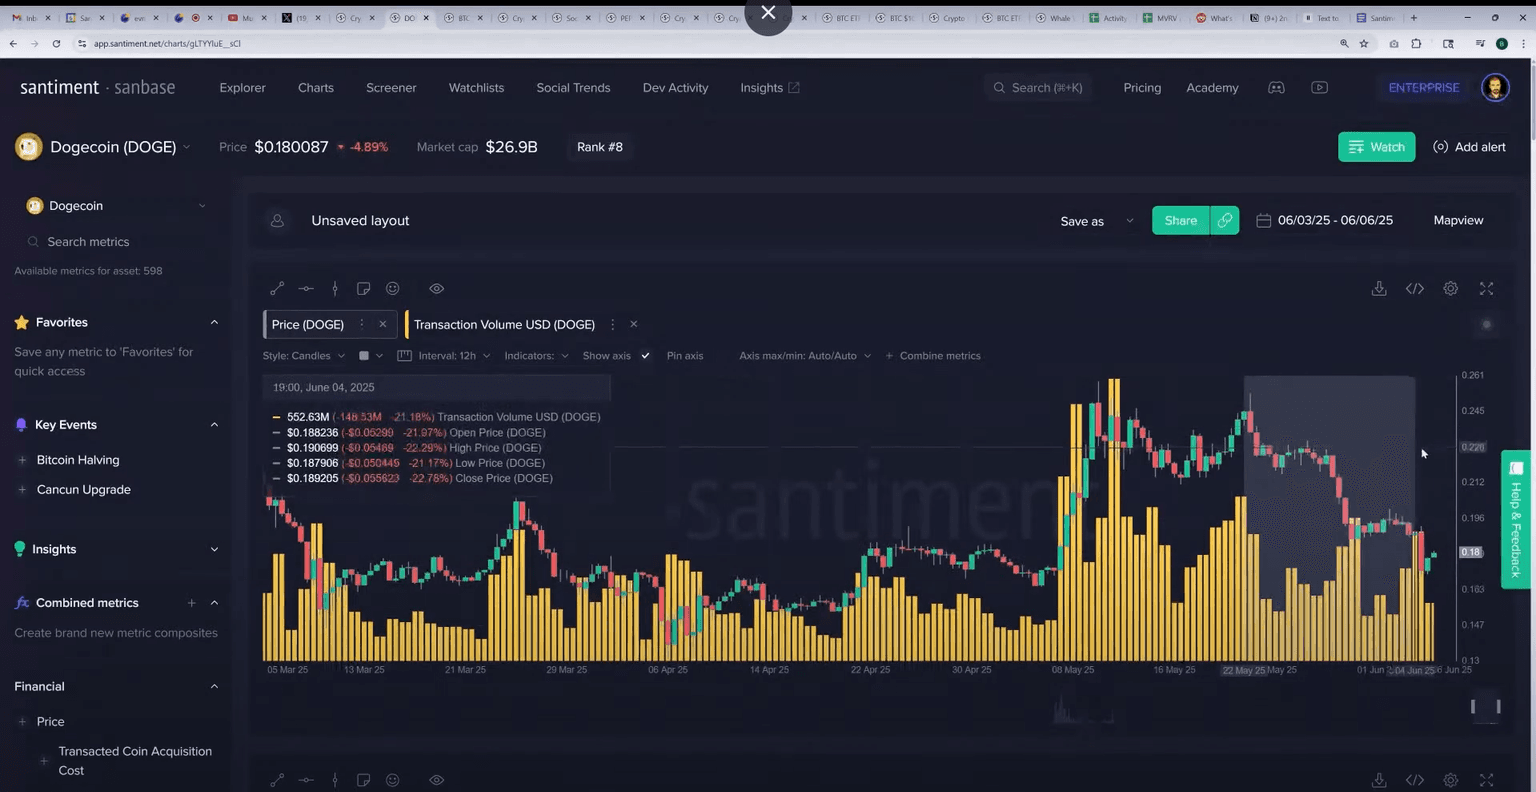1536x792 pixels.
Task: Download the upper chart using download icon
Action: click(x=1379, y=289)
